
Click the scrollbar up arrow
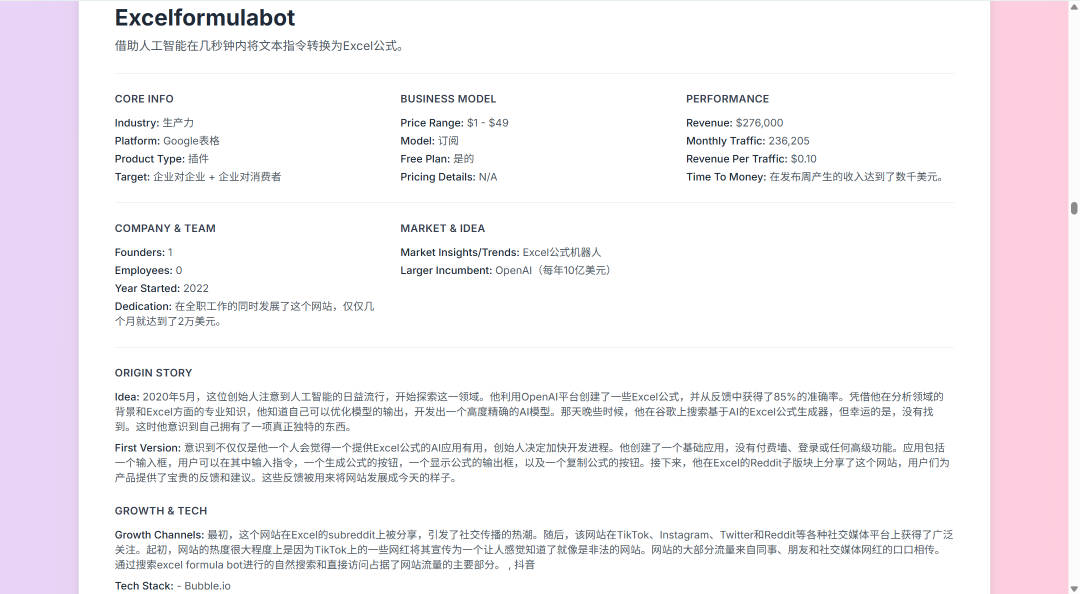(1074, 6)
